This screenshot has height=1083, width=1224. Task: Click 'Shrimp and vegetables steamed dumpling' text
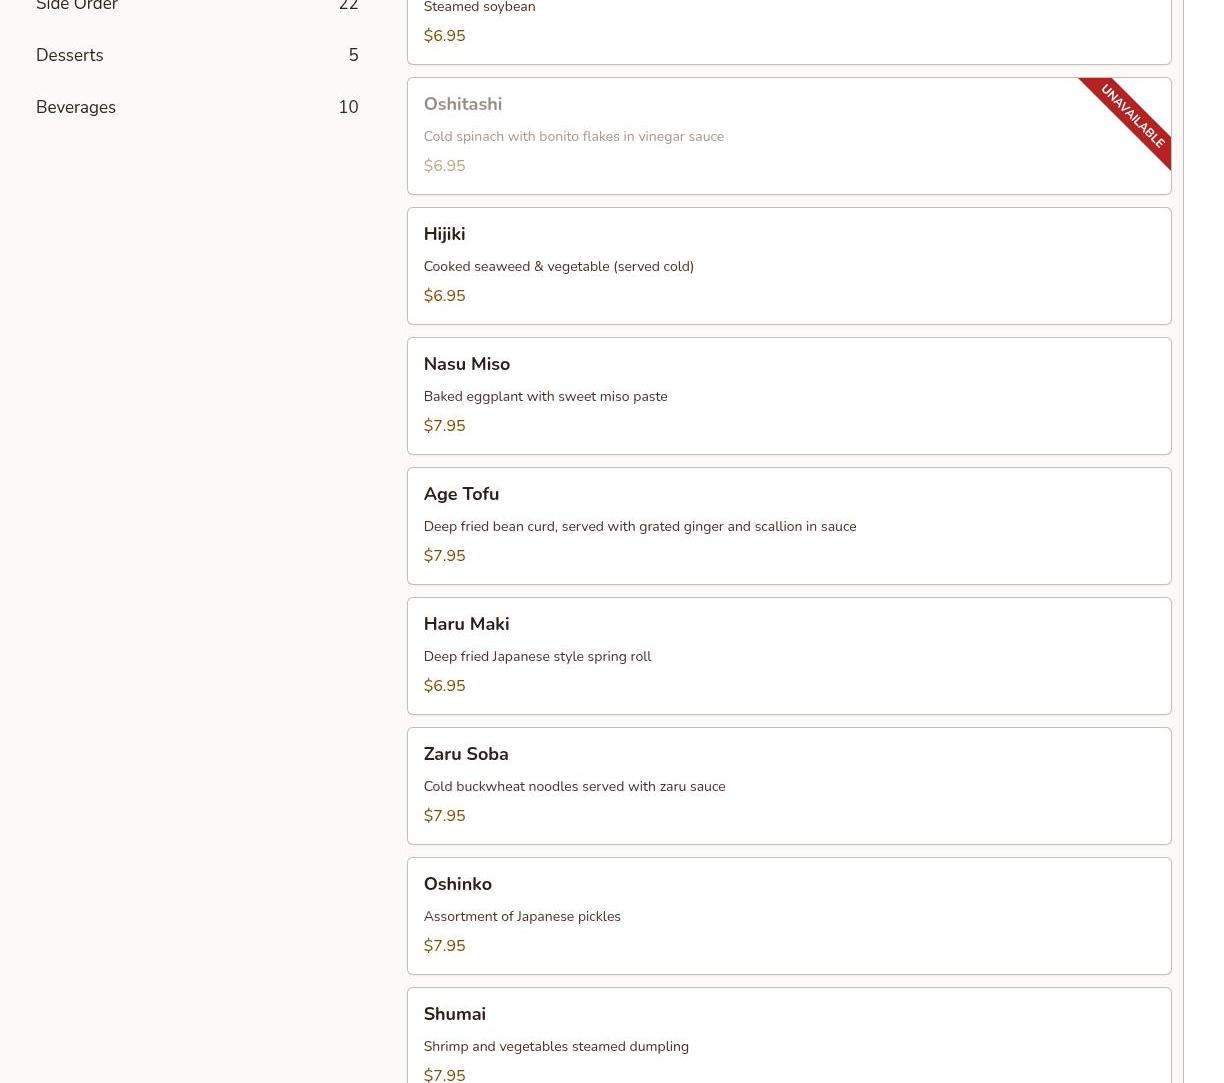pos(556,1046)
